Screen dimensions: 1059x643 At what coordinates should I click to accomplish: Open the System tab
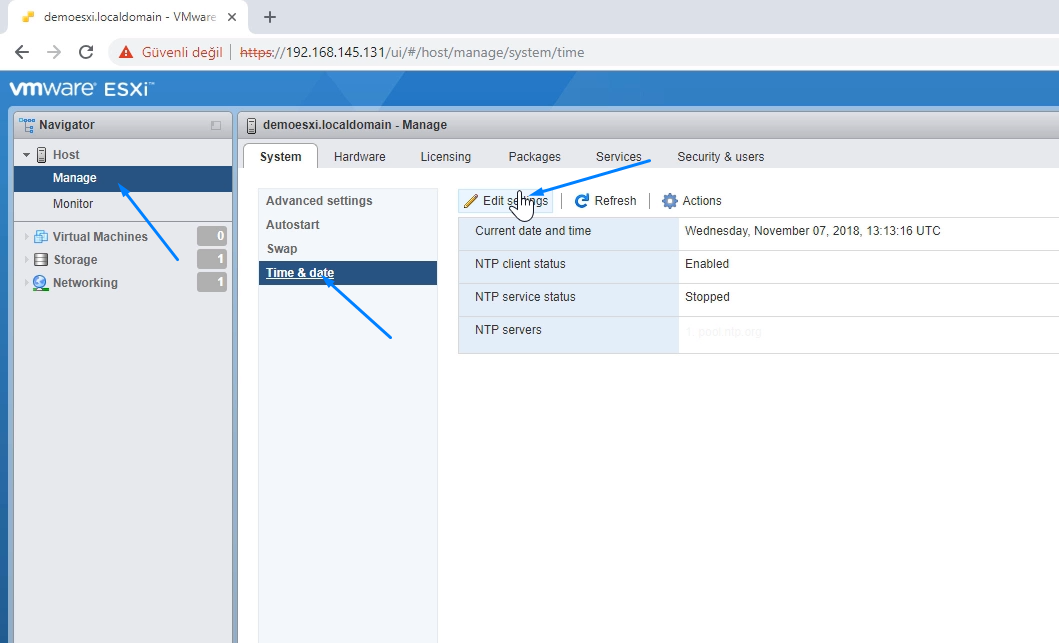pos(280,156)
